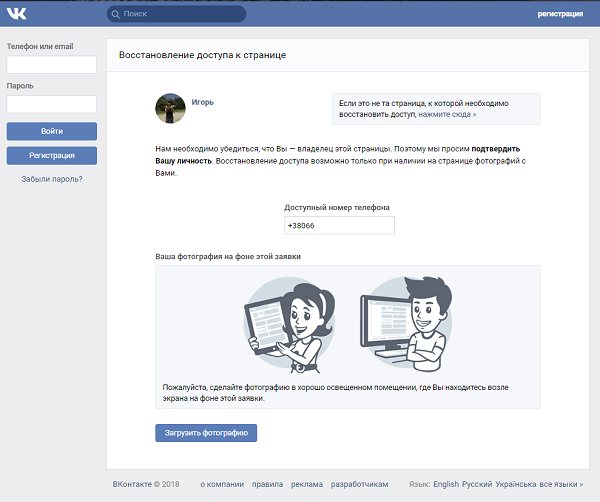Click the magnifier icon in the search bar
Viewport: 600px width, 502px height.
click(116, 15)
